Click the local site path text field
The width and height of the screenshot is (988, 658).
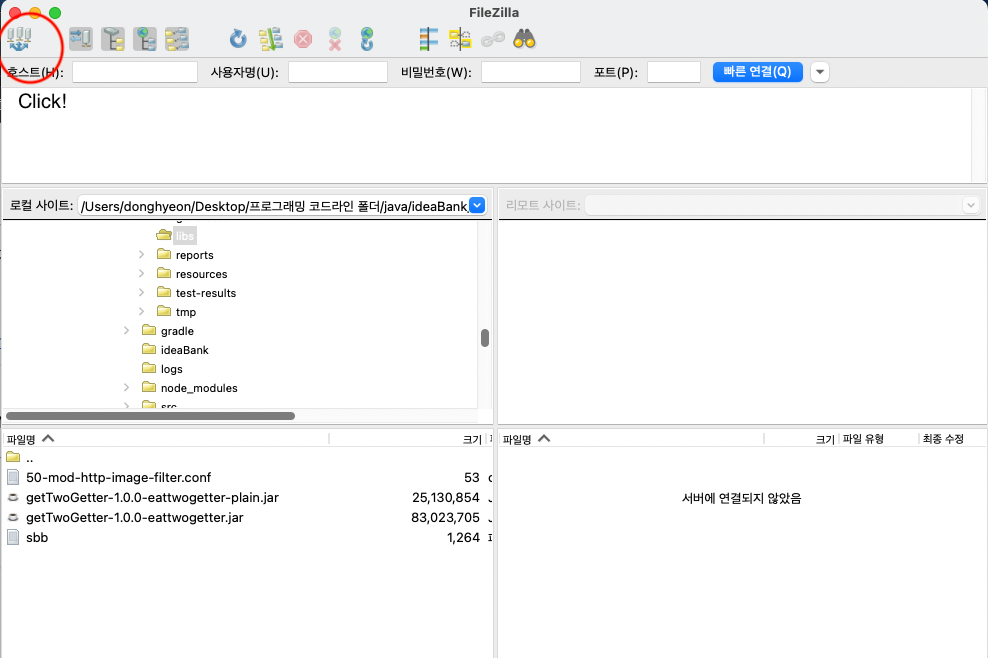pyautogui.click(x=273, y=205)
